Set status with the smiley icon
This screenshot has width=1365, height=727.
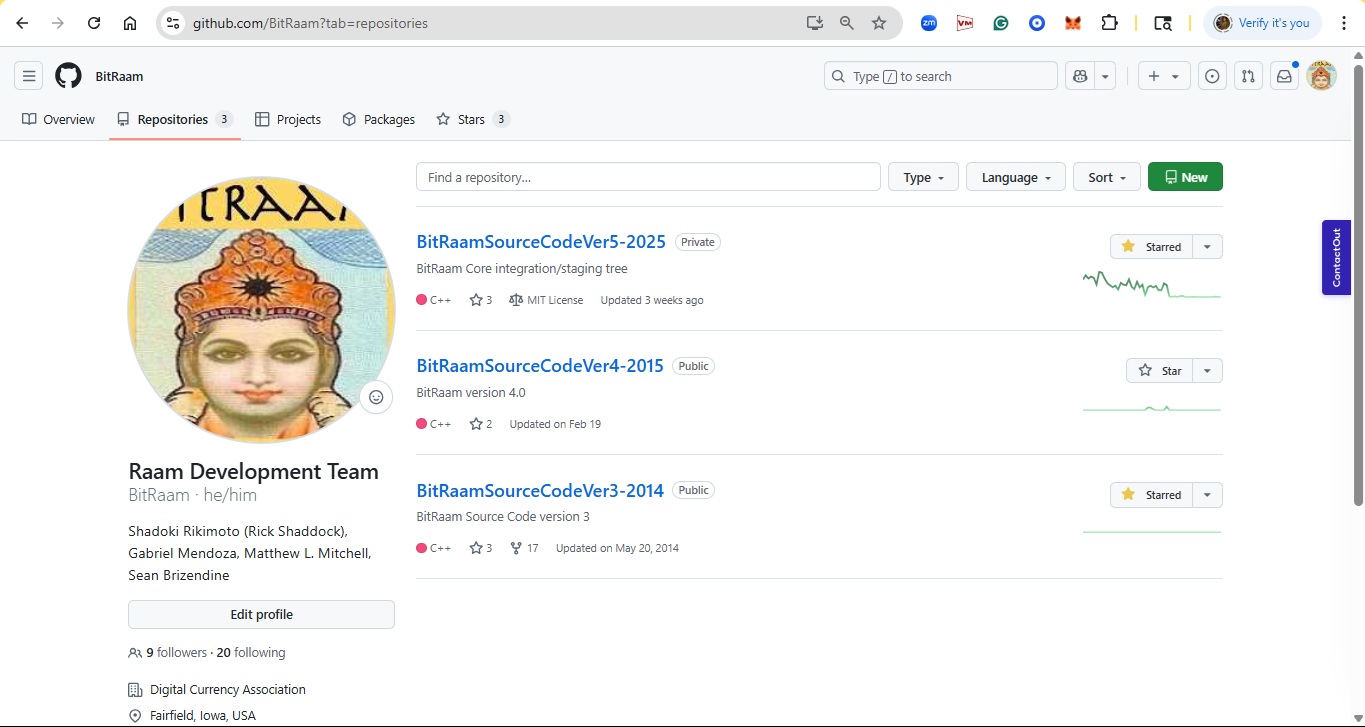(x=376, y=397)
